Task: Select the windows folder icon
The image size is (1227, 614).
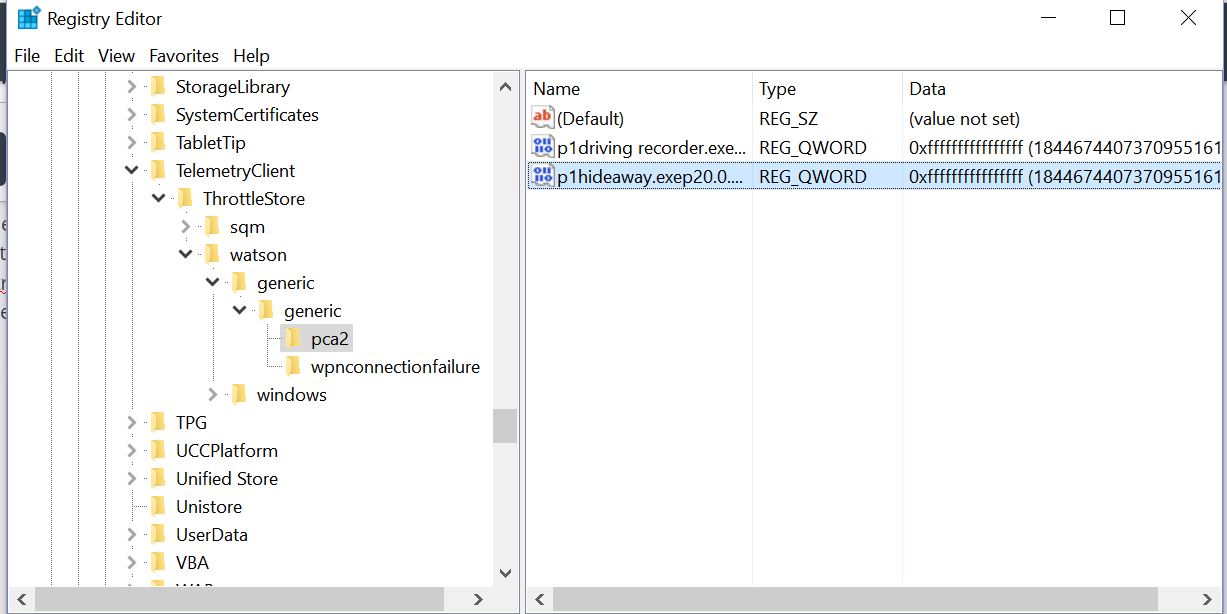Action: [x=238, y=394]
